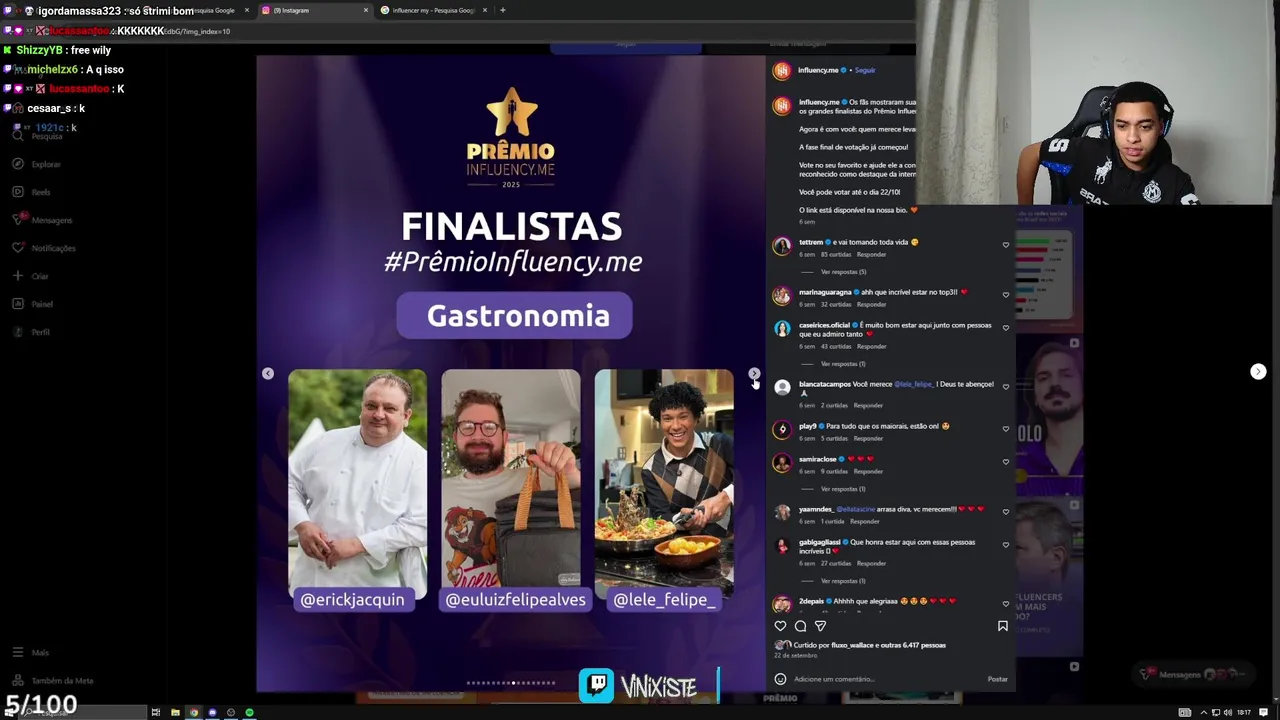The image size is (1280, 720).
Task: Like gabigagliassi's comment heart
Action: 1006,545
